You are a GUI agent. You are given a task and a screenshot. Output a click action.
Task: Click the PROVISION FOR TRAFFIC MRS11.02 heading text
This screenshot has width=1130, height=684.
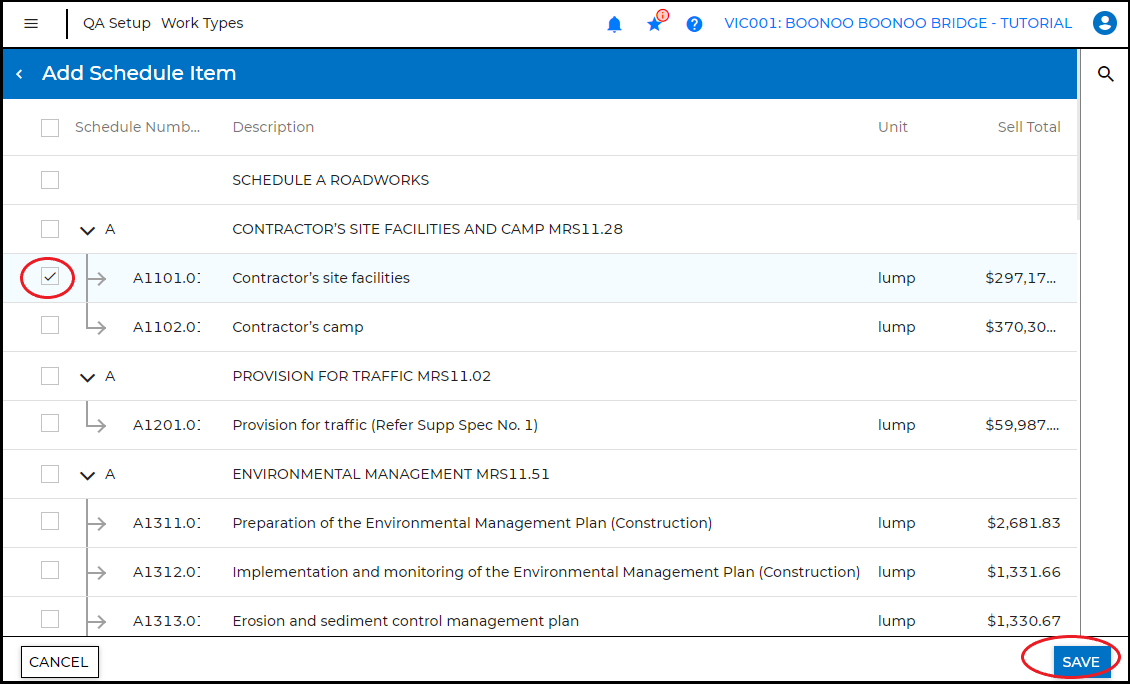pos(362,376)
